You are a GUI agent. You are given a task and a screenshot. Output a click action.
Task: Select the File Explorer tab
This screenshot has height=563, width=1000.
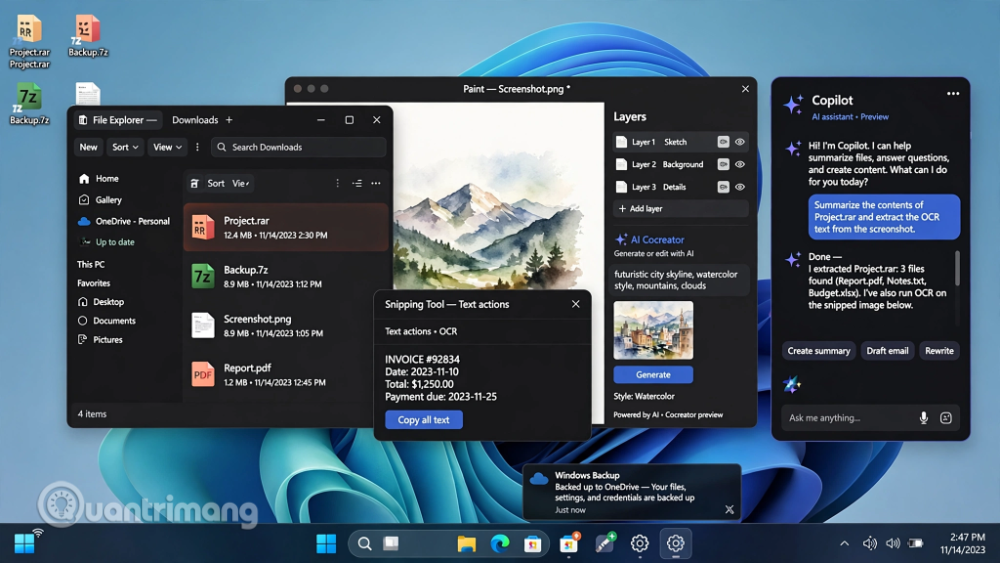pyautogui.click(x=117, y=120)
